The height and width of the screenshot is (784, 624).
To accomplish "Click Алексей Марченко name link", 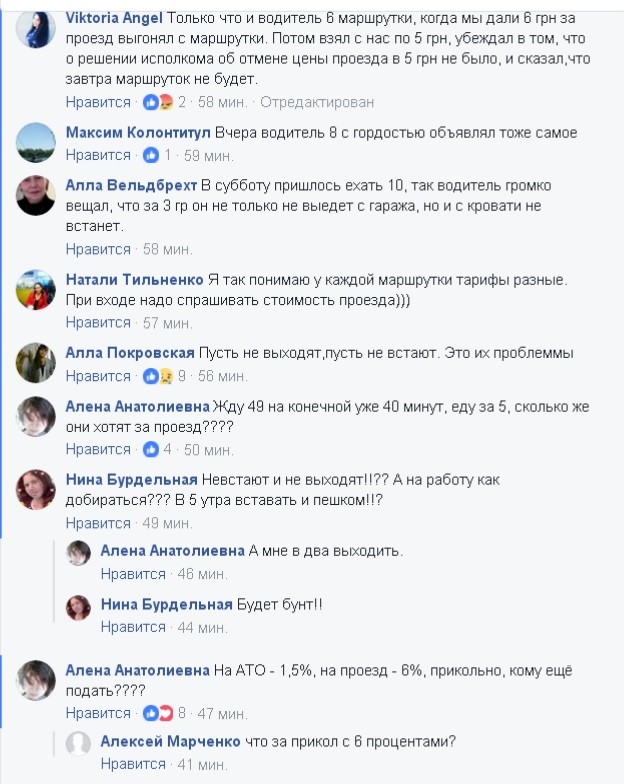I will 170,741.
